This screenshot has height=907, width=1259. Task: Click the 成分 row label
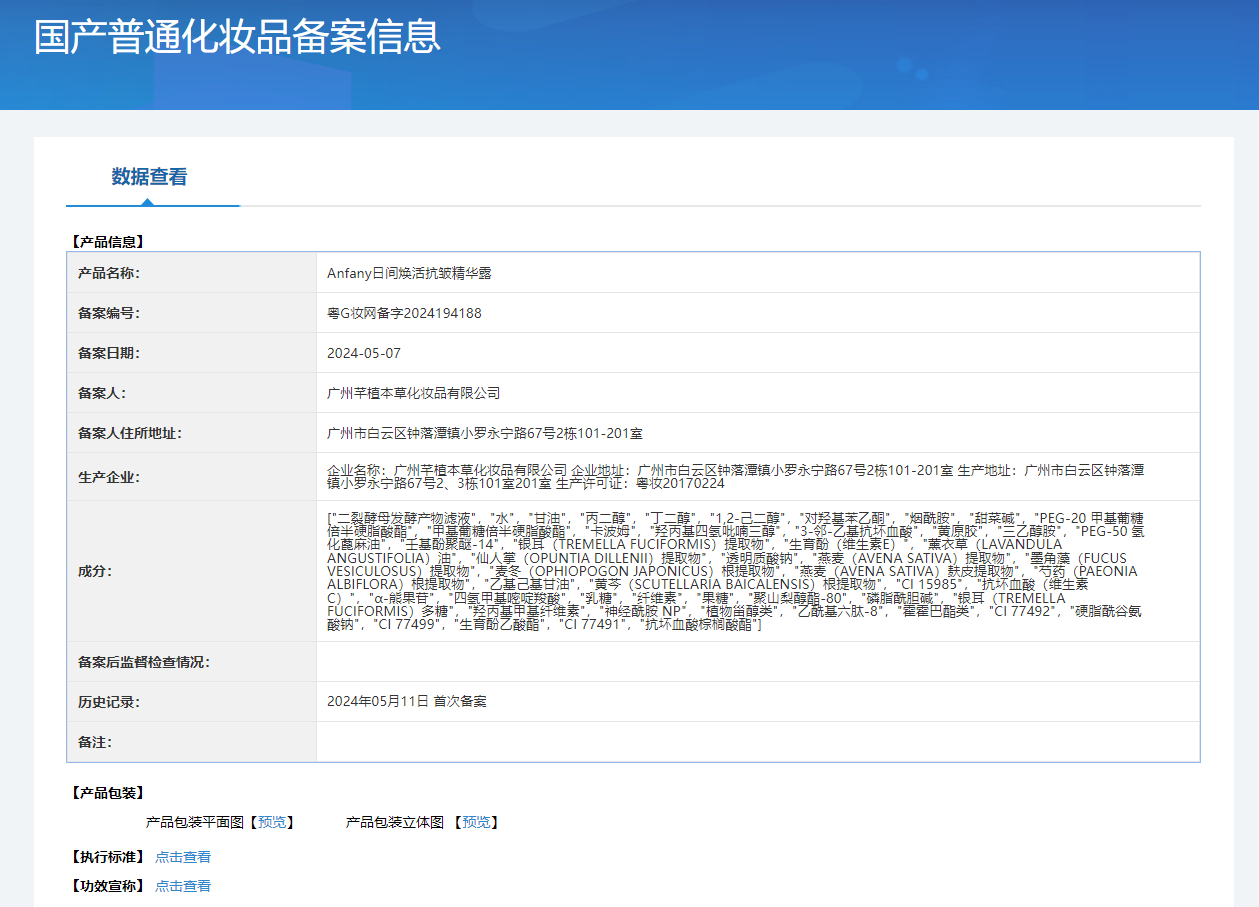pyautogui.click(x=95, y=571)
